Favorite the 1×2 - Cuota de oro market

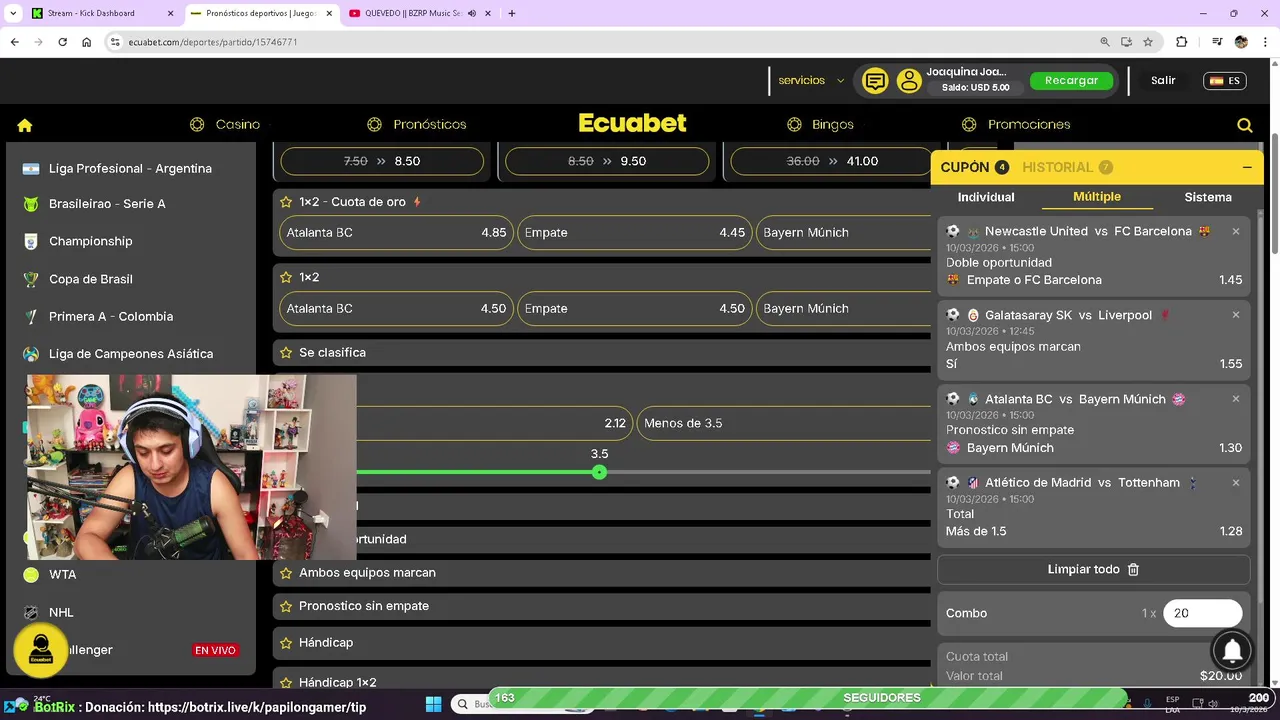coord(286,202)
